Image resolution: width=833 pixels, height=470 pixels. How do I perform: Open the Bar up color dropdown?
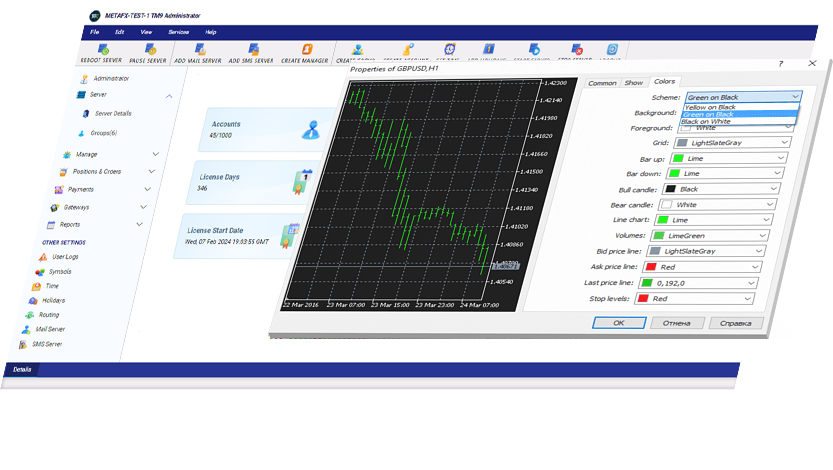728,158
